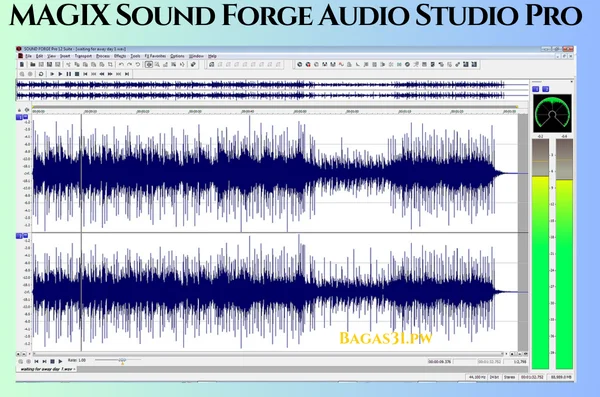Click Stop in the data window playbar
600x397 pixels.
[x=52, y=361]
